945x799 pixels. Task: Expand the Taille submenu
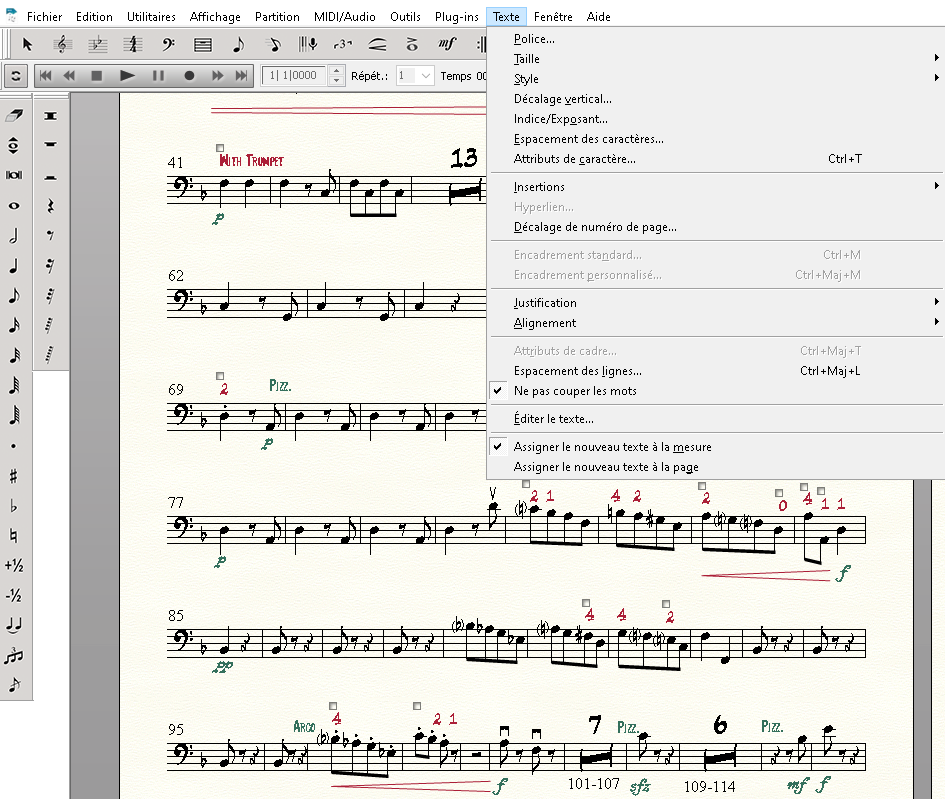[526, 59]
